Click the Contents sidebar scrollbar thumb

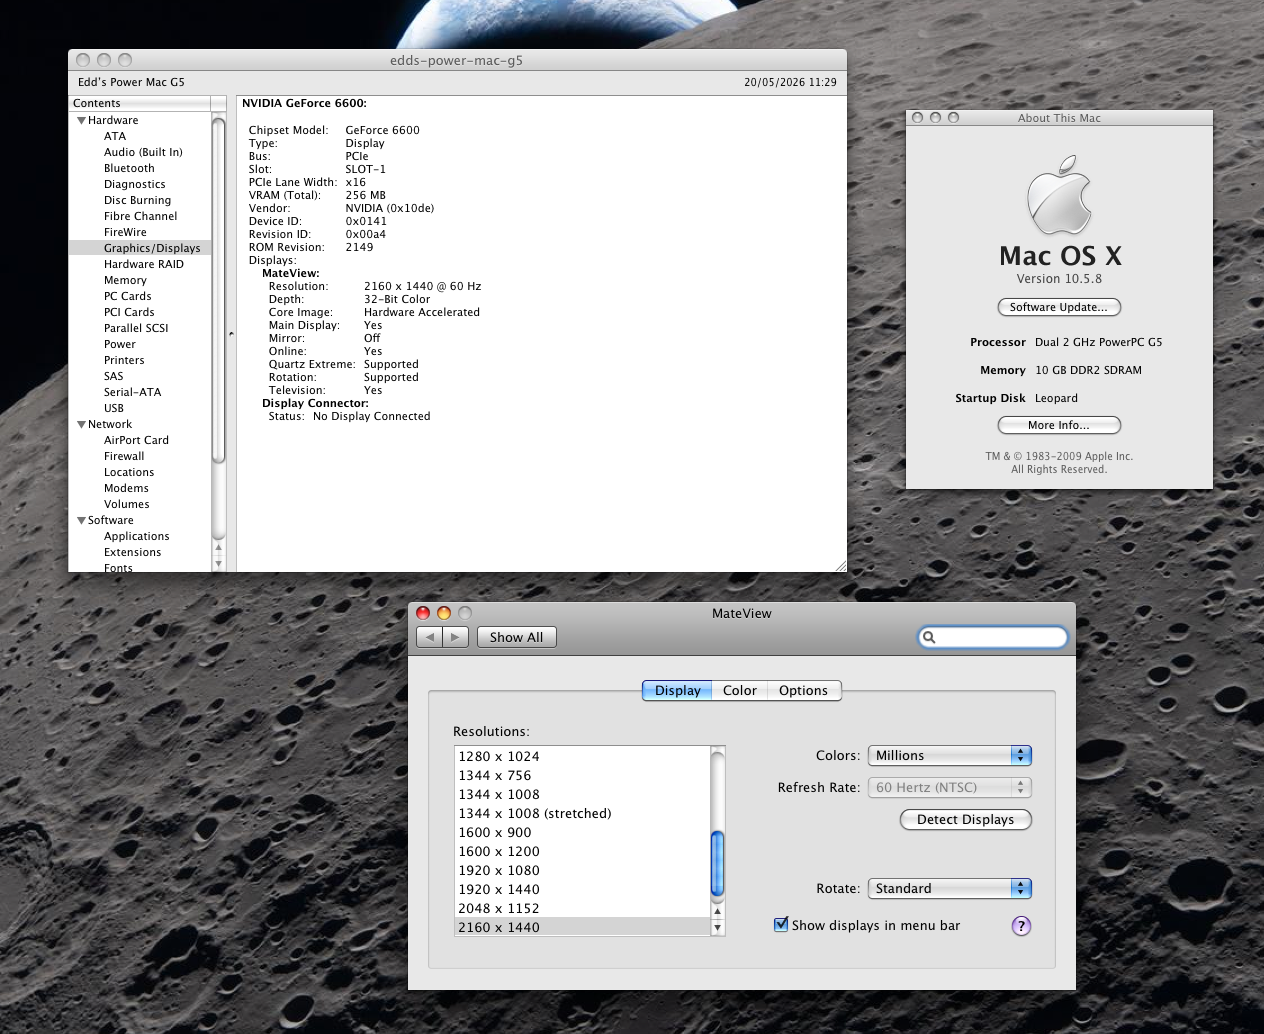[219, 290]
